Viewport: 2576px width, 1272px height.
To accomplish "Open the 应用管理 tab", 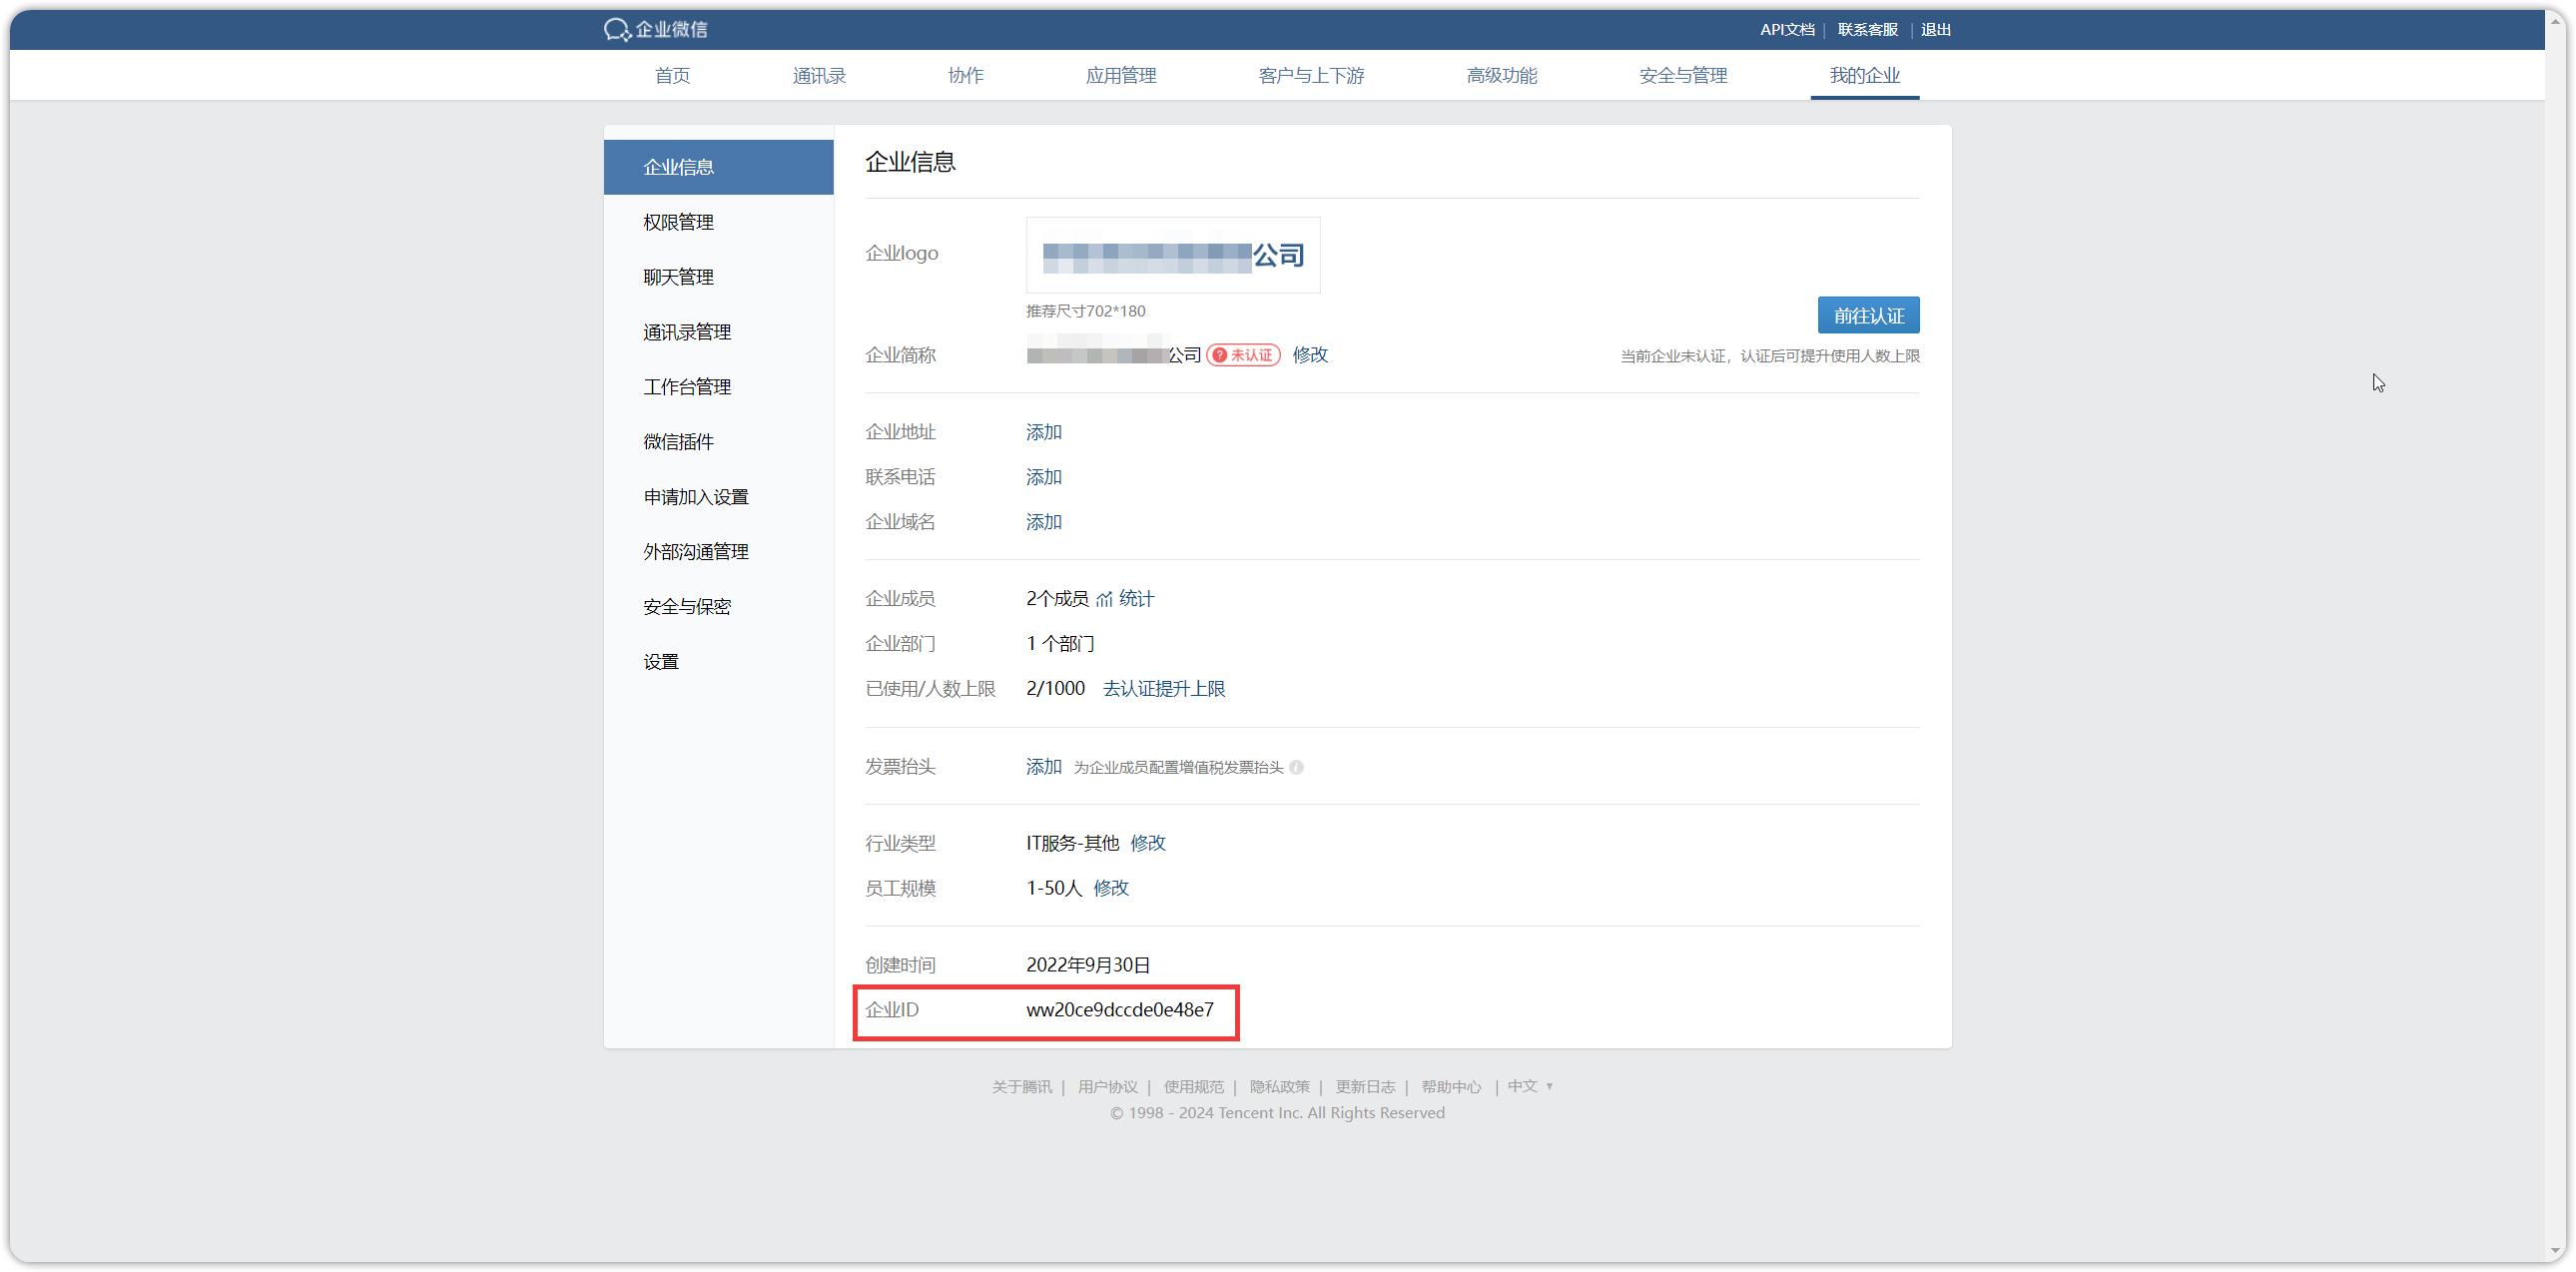I will coord(1121,76).
